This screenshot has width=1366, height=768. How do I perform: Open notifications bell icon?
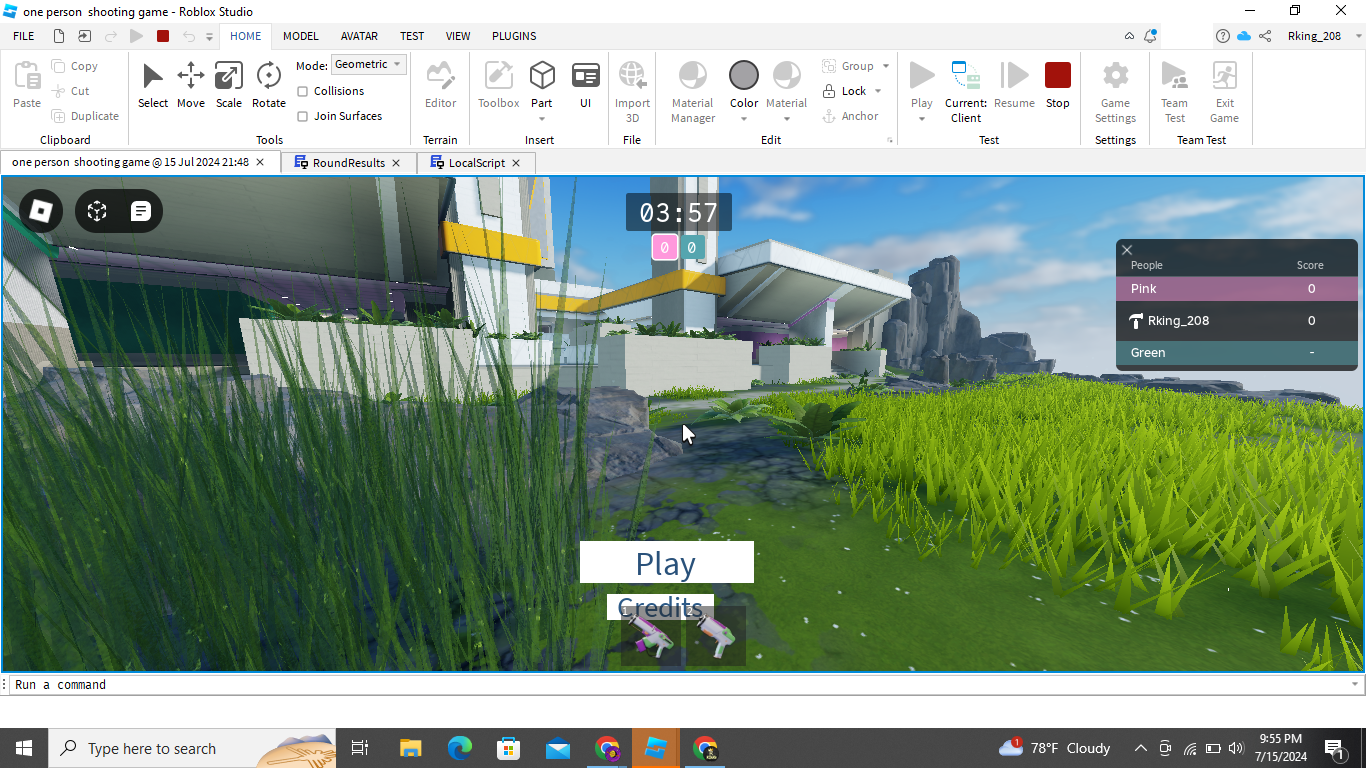tap(1151, 36)
